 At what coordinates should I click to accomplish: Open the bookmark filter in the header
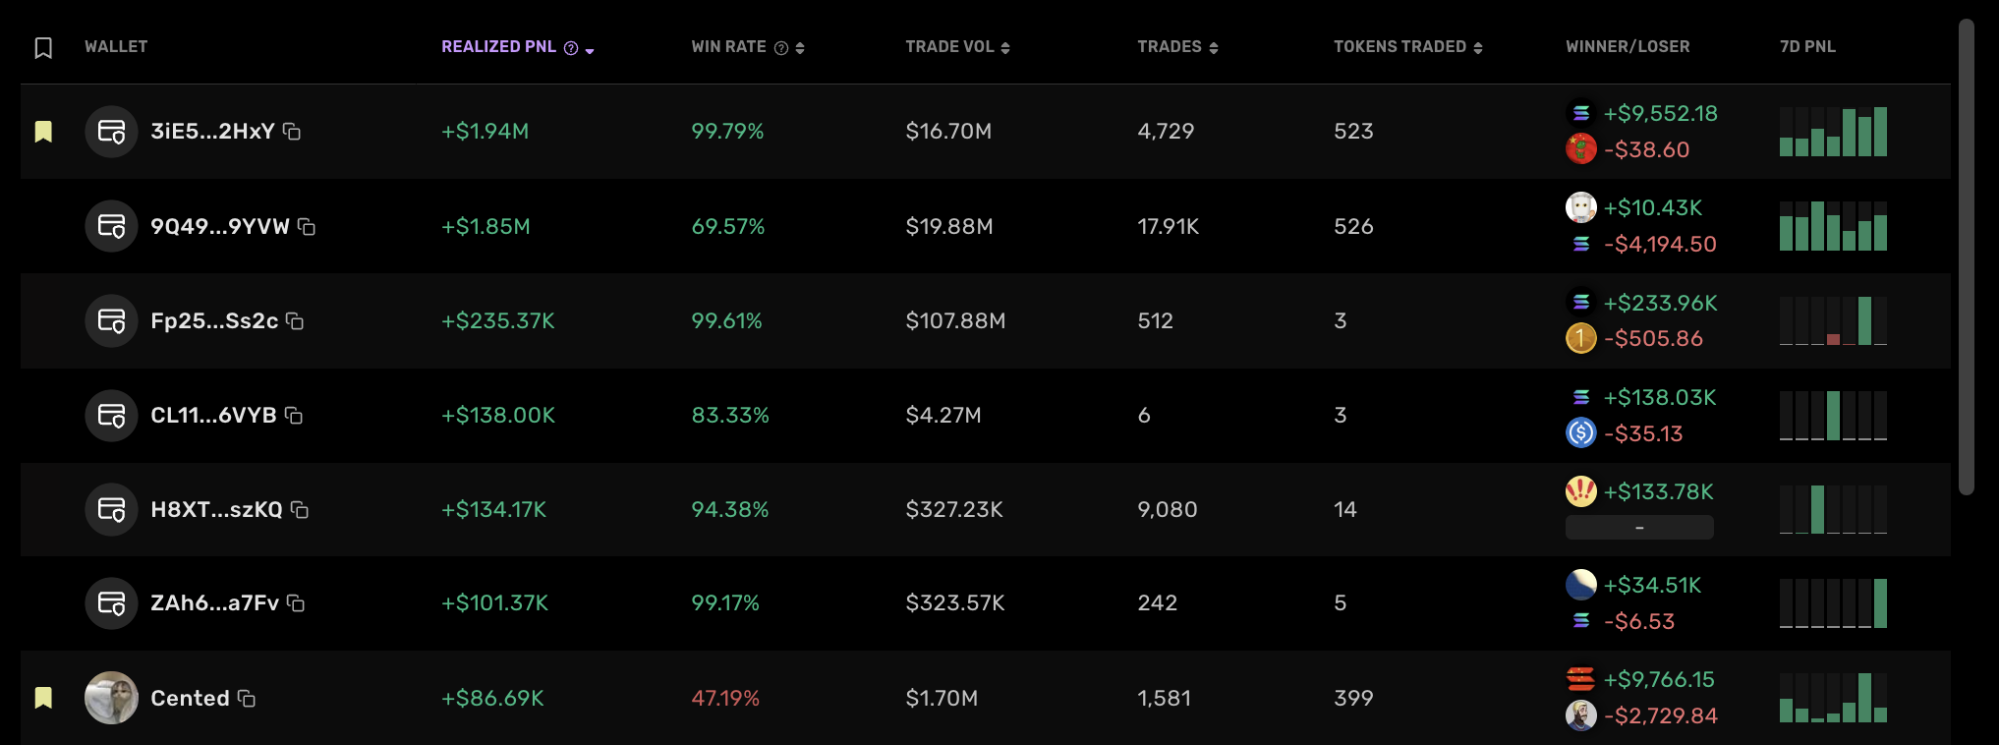pos(42,45)
